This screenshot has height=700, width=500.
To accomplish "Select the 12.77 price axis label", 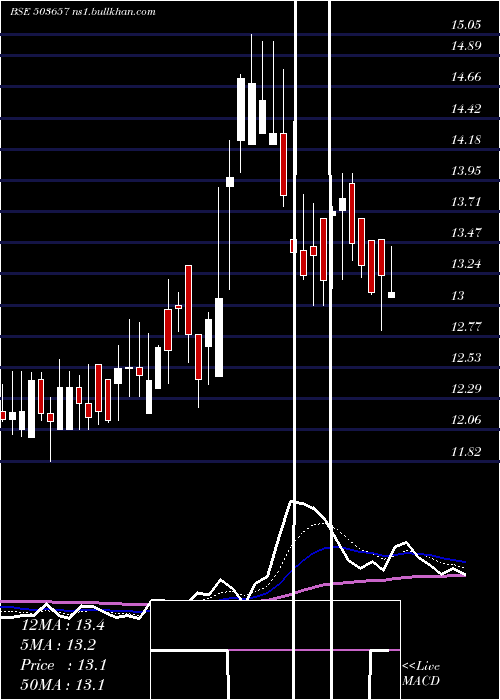I will pyautogui.click(x=466, y=327).
